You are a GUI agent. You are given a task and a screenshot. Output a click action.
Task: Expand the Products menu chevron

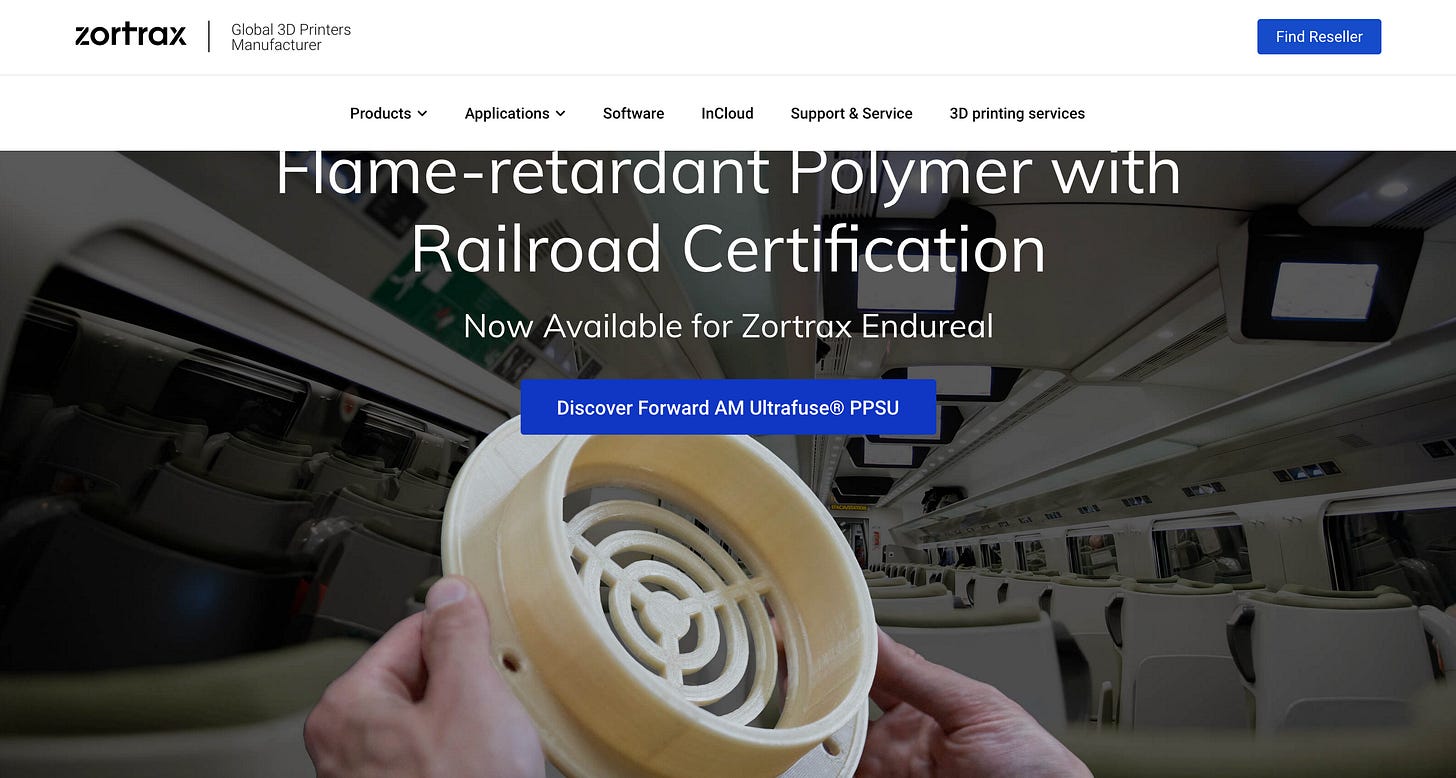tap(422, 113)
